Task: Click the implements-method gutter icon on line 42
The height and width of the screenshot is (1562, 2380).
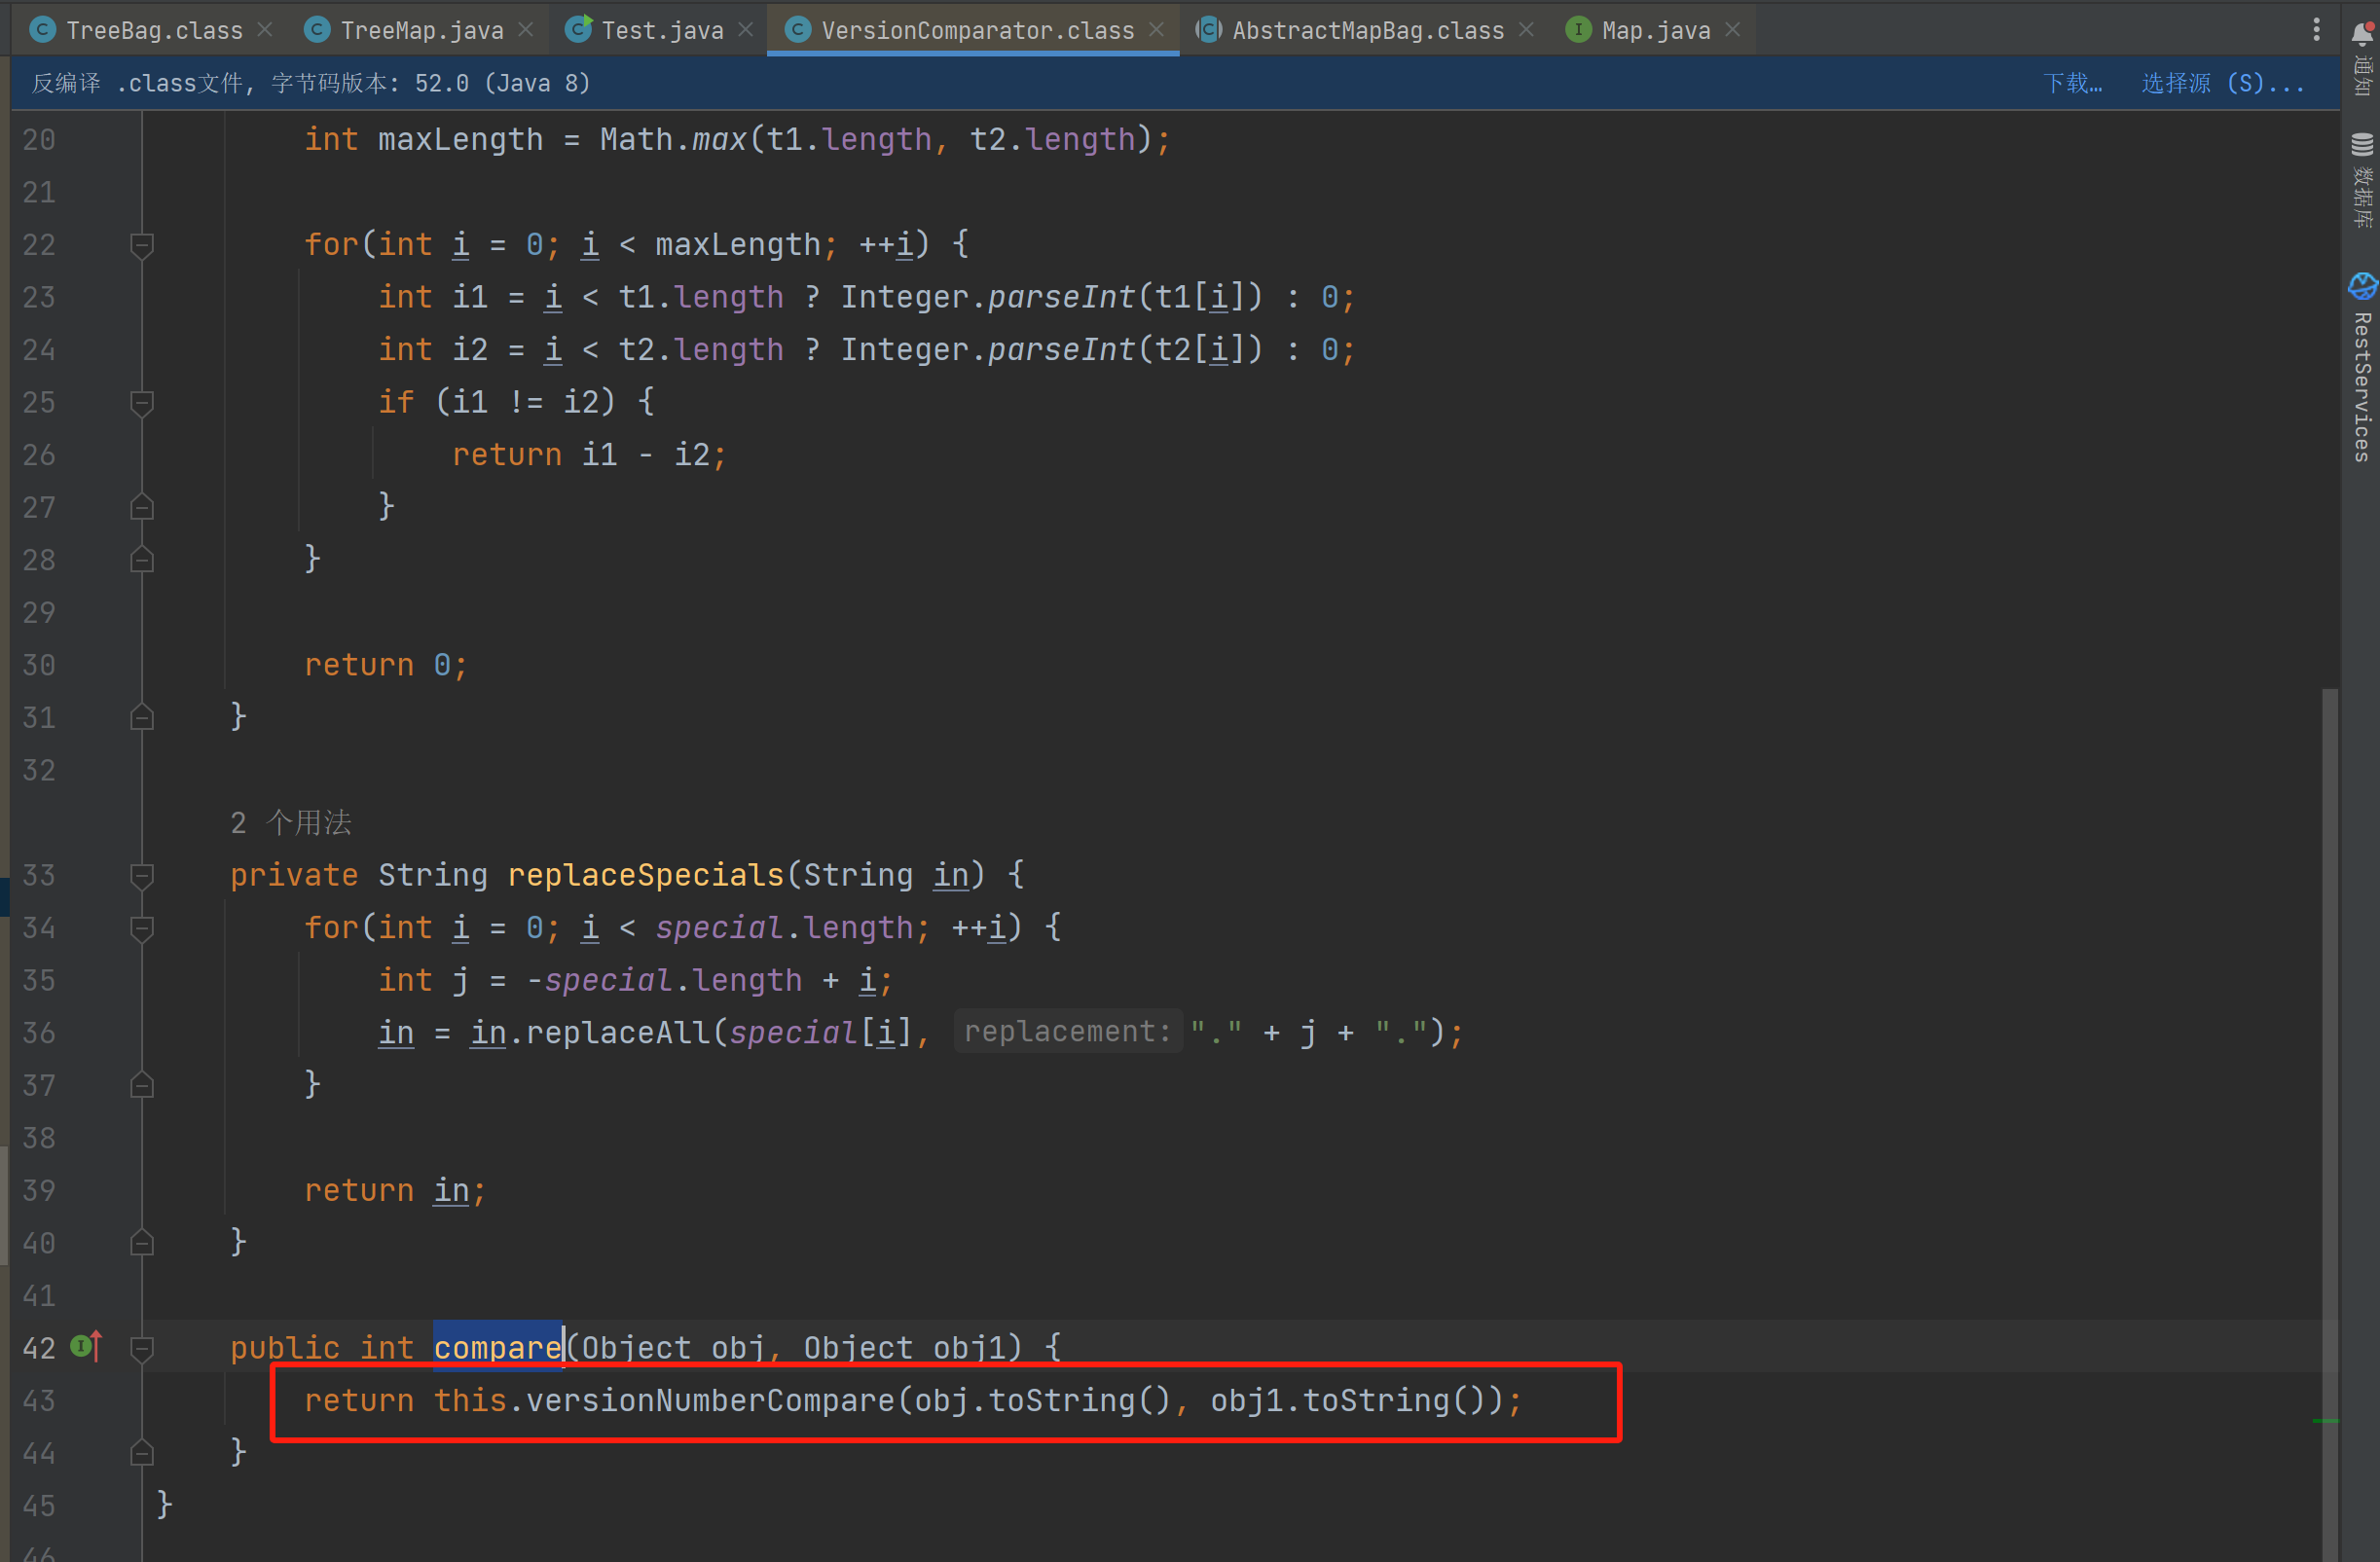Action: click(x=86, y=1347)
